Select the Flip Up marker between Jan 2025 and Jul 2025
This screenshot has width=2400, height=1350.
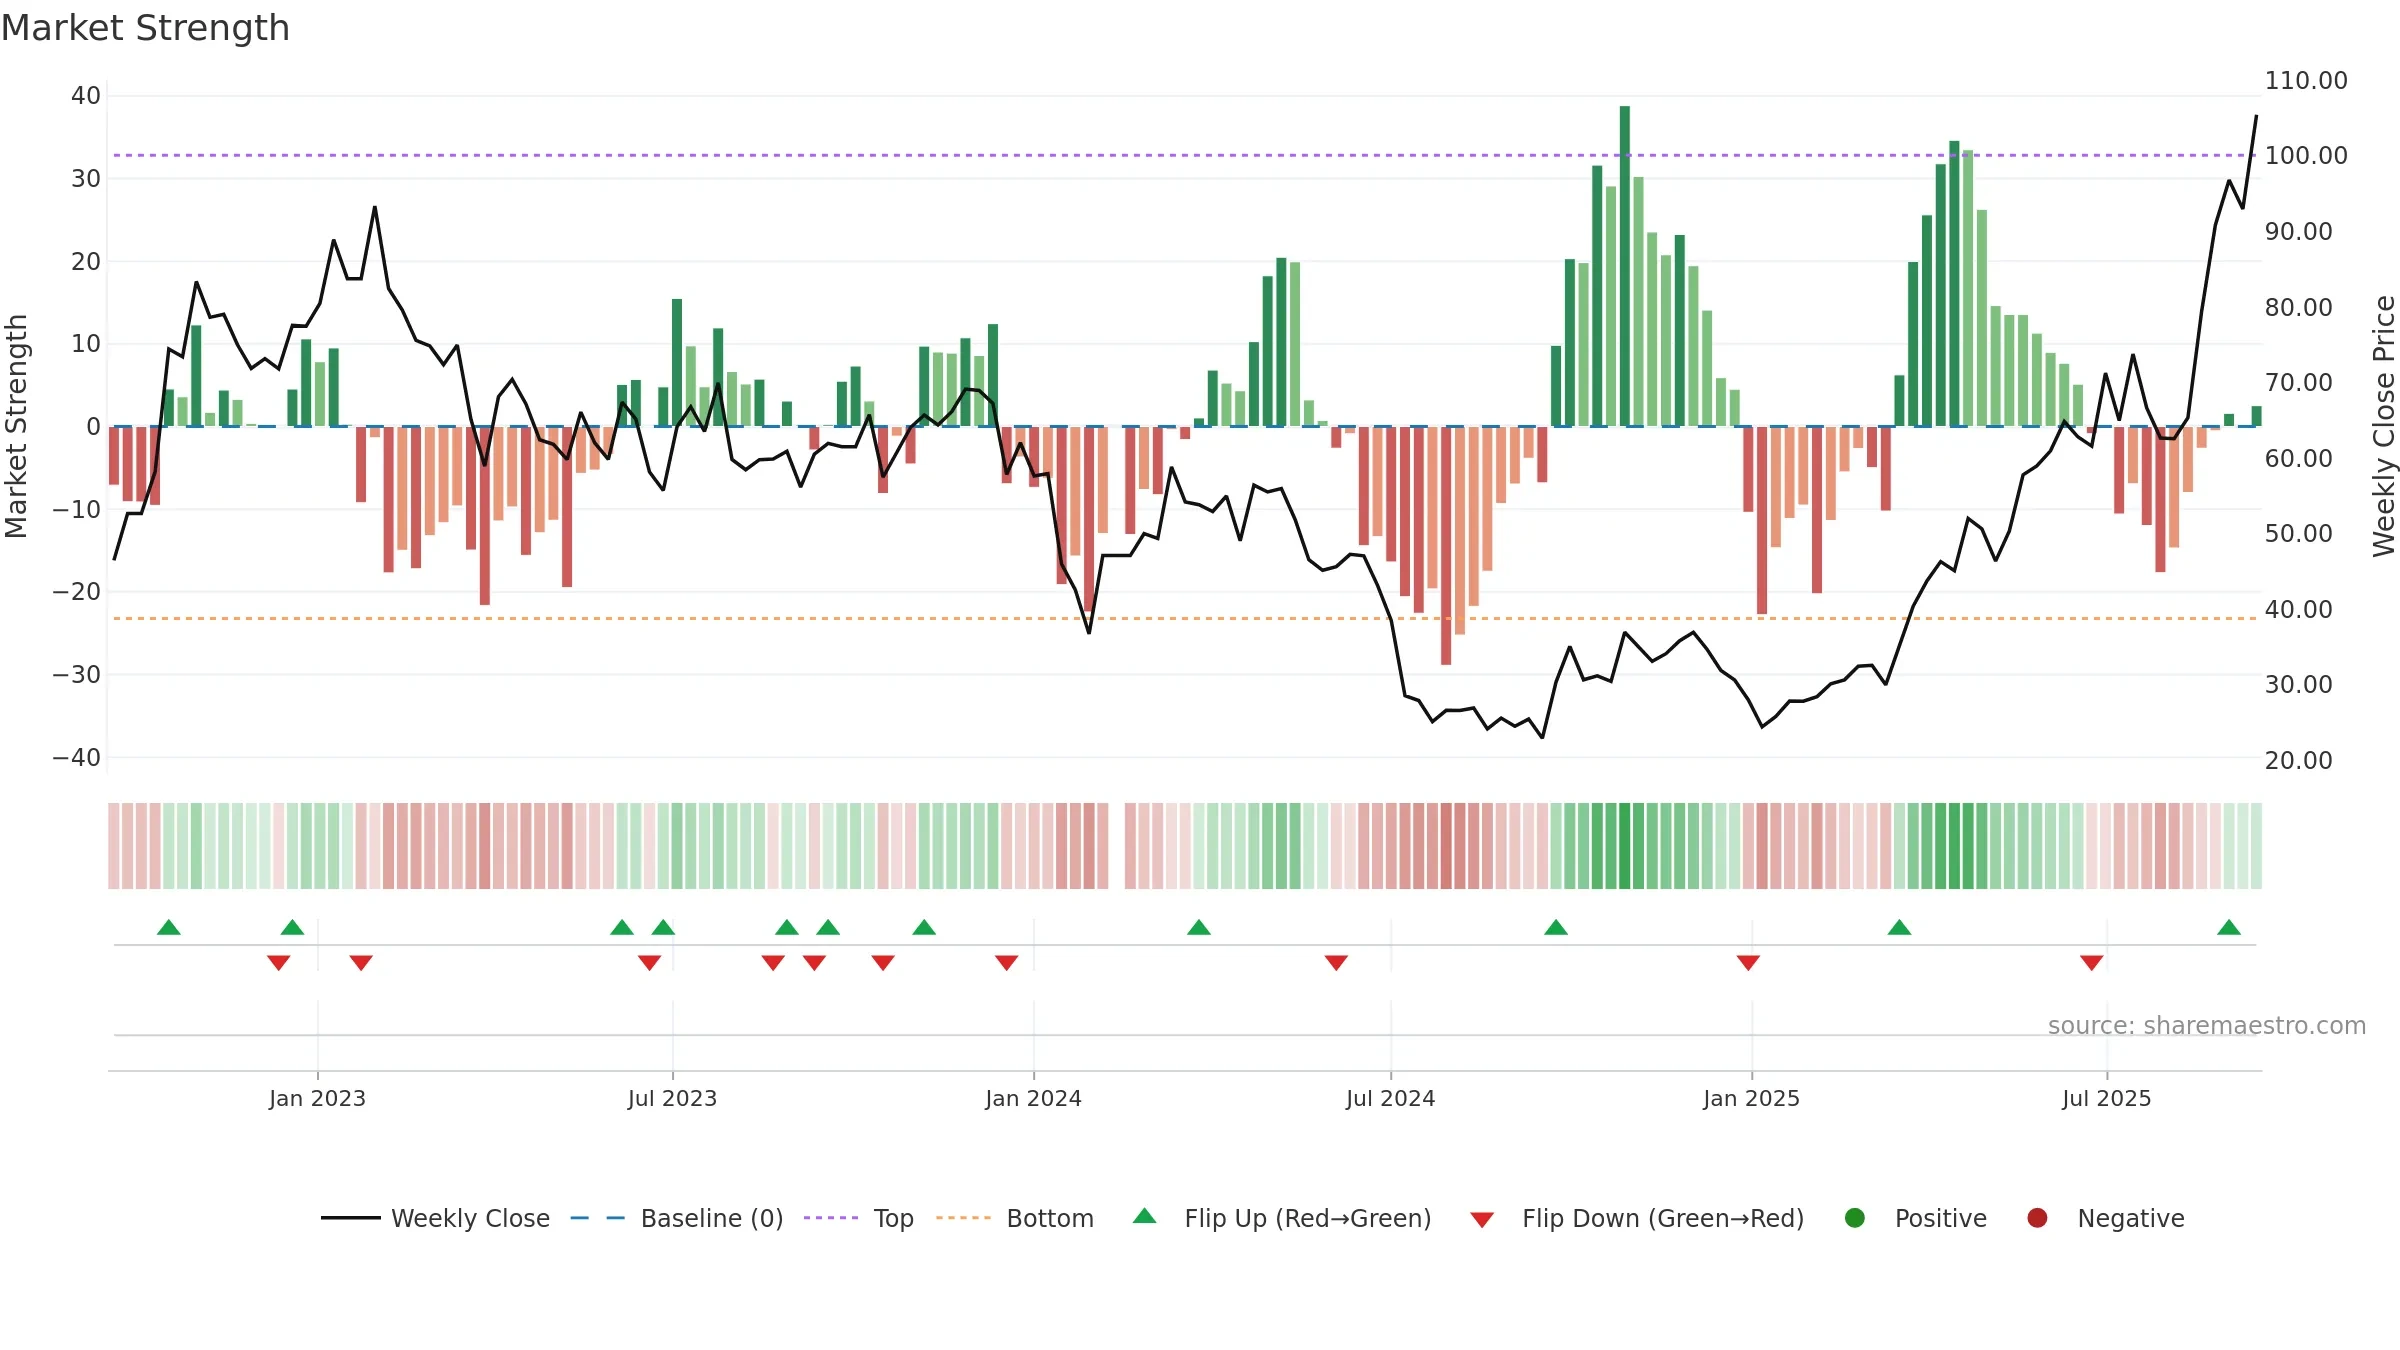[1900, 927]
